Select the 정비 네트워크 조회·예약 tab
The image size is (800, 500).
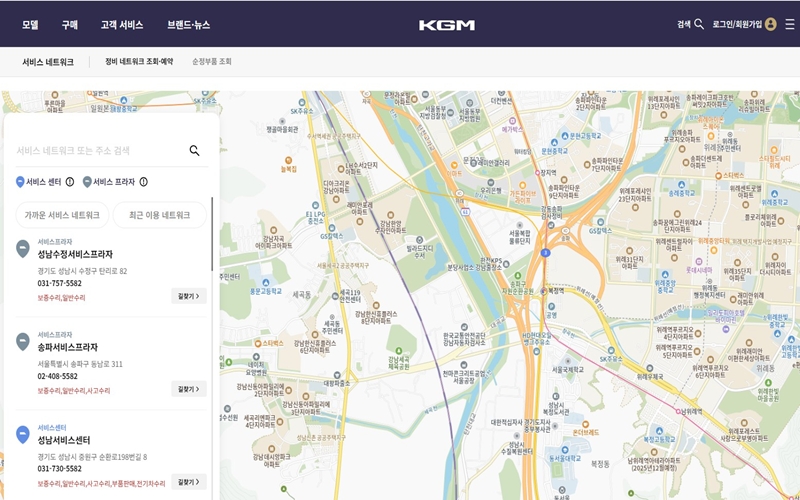[139, 61]
